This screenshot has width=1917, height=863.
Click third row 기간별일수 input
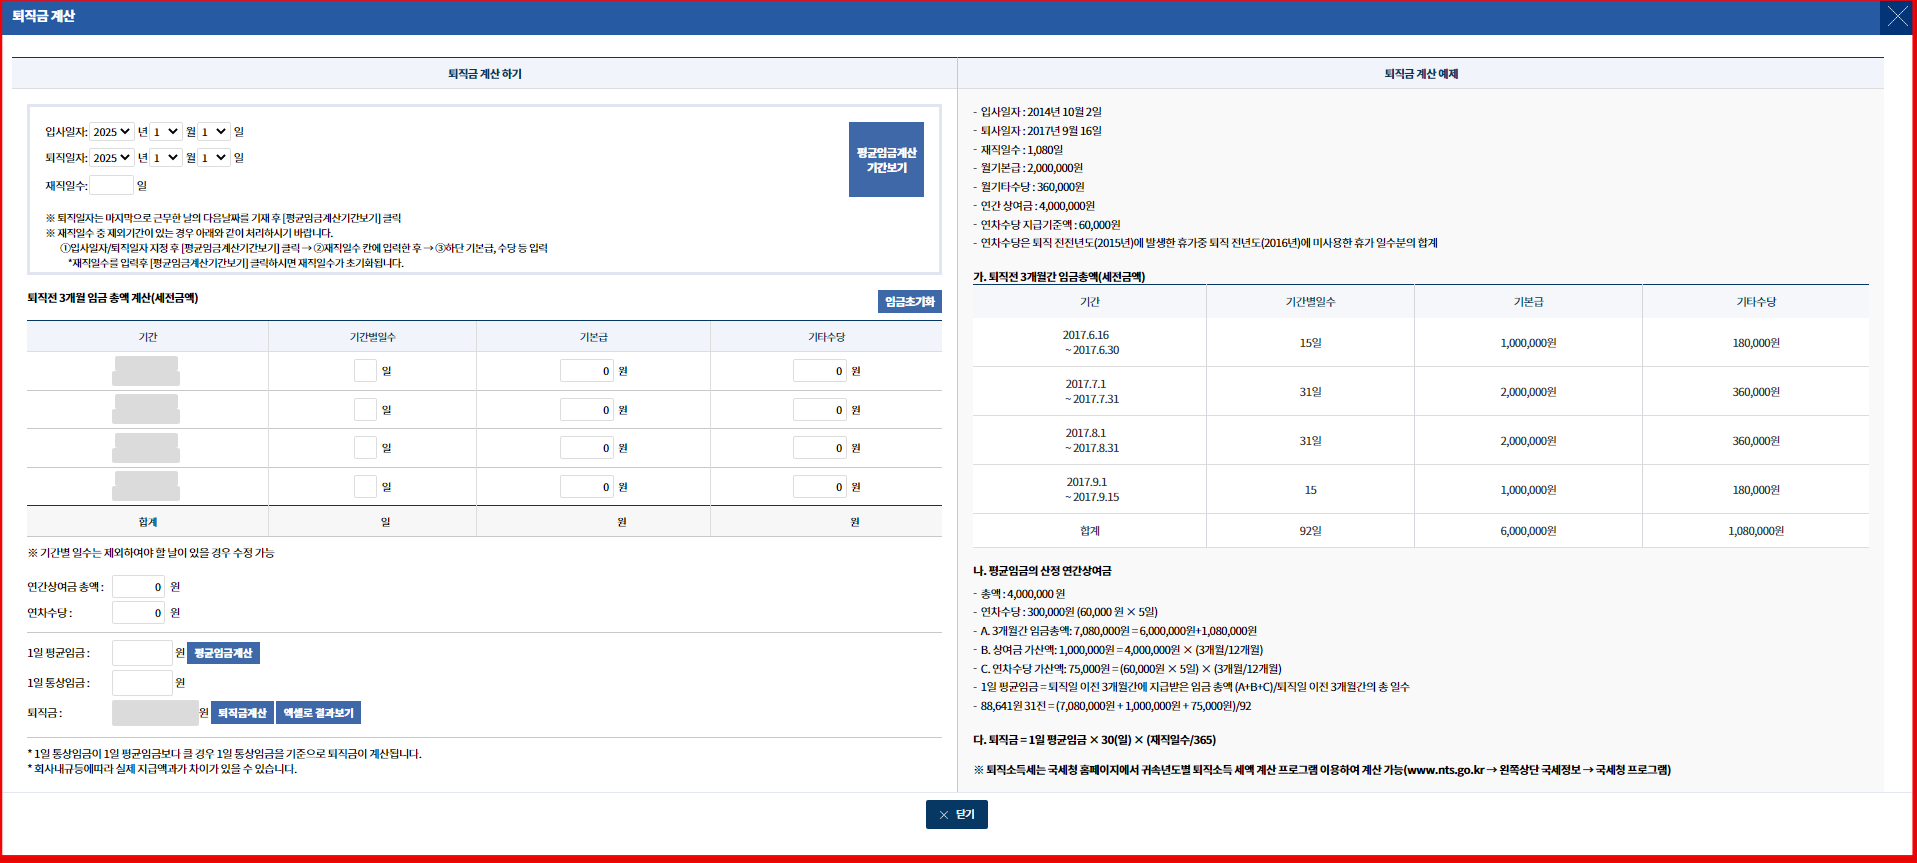click(x=365, y=448)
